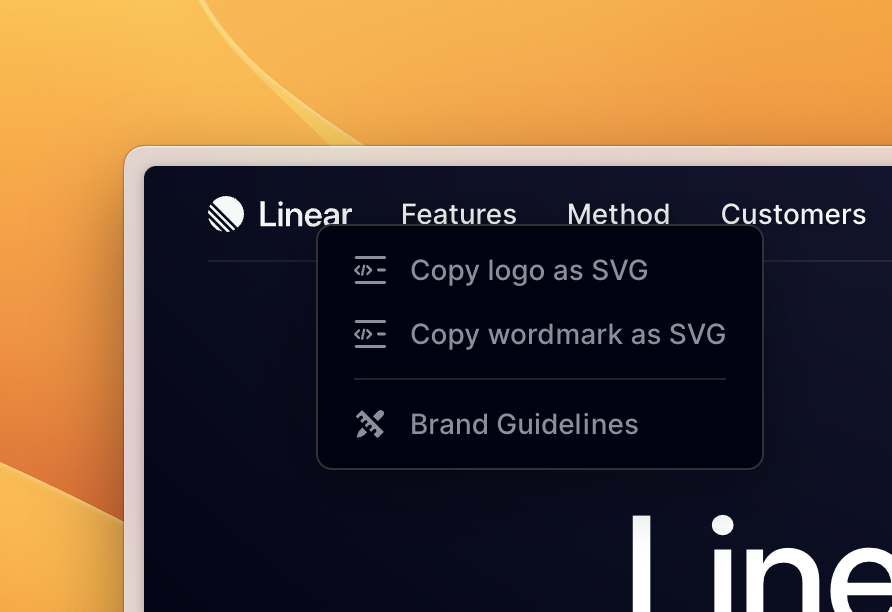Click pencil-ruler icon beside Brand Guidelines

point(370,424)
